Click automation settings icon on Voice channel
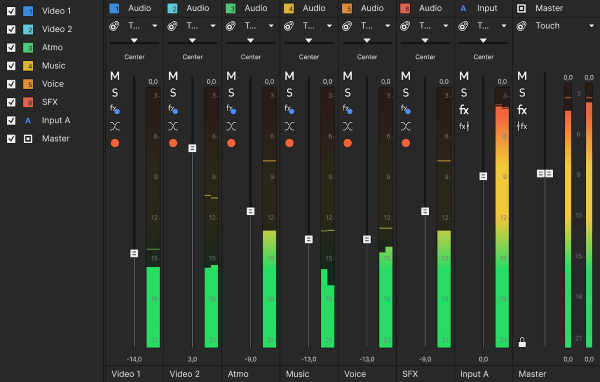Screen dimensions: 600x382 [347, 26]
